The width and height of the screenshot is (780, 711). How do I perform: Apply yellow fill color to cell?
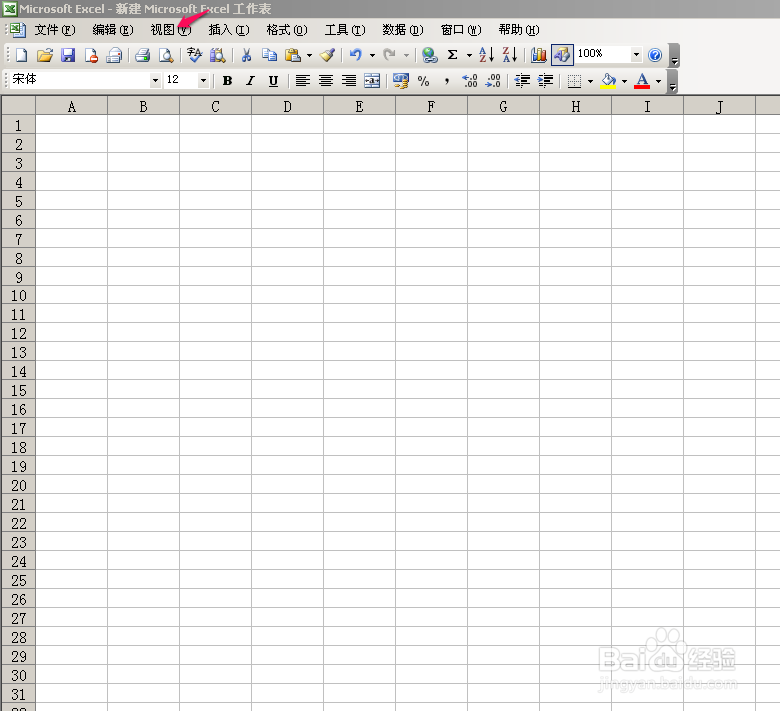pyautogui.click(x=608, y=81)
